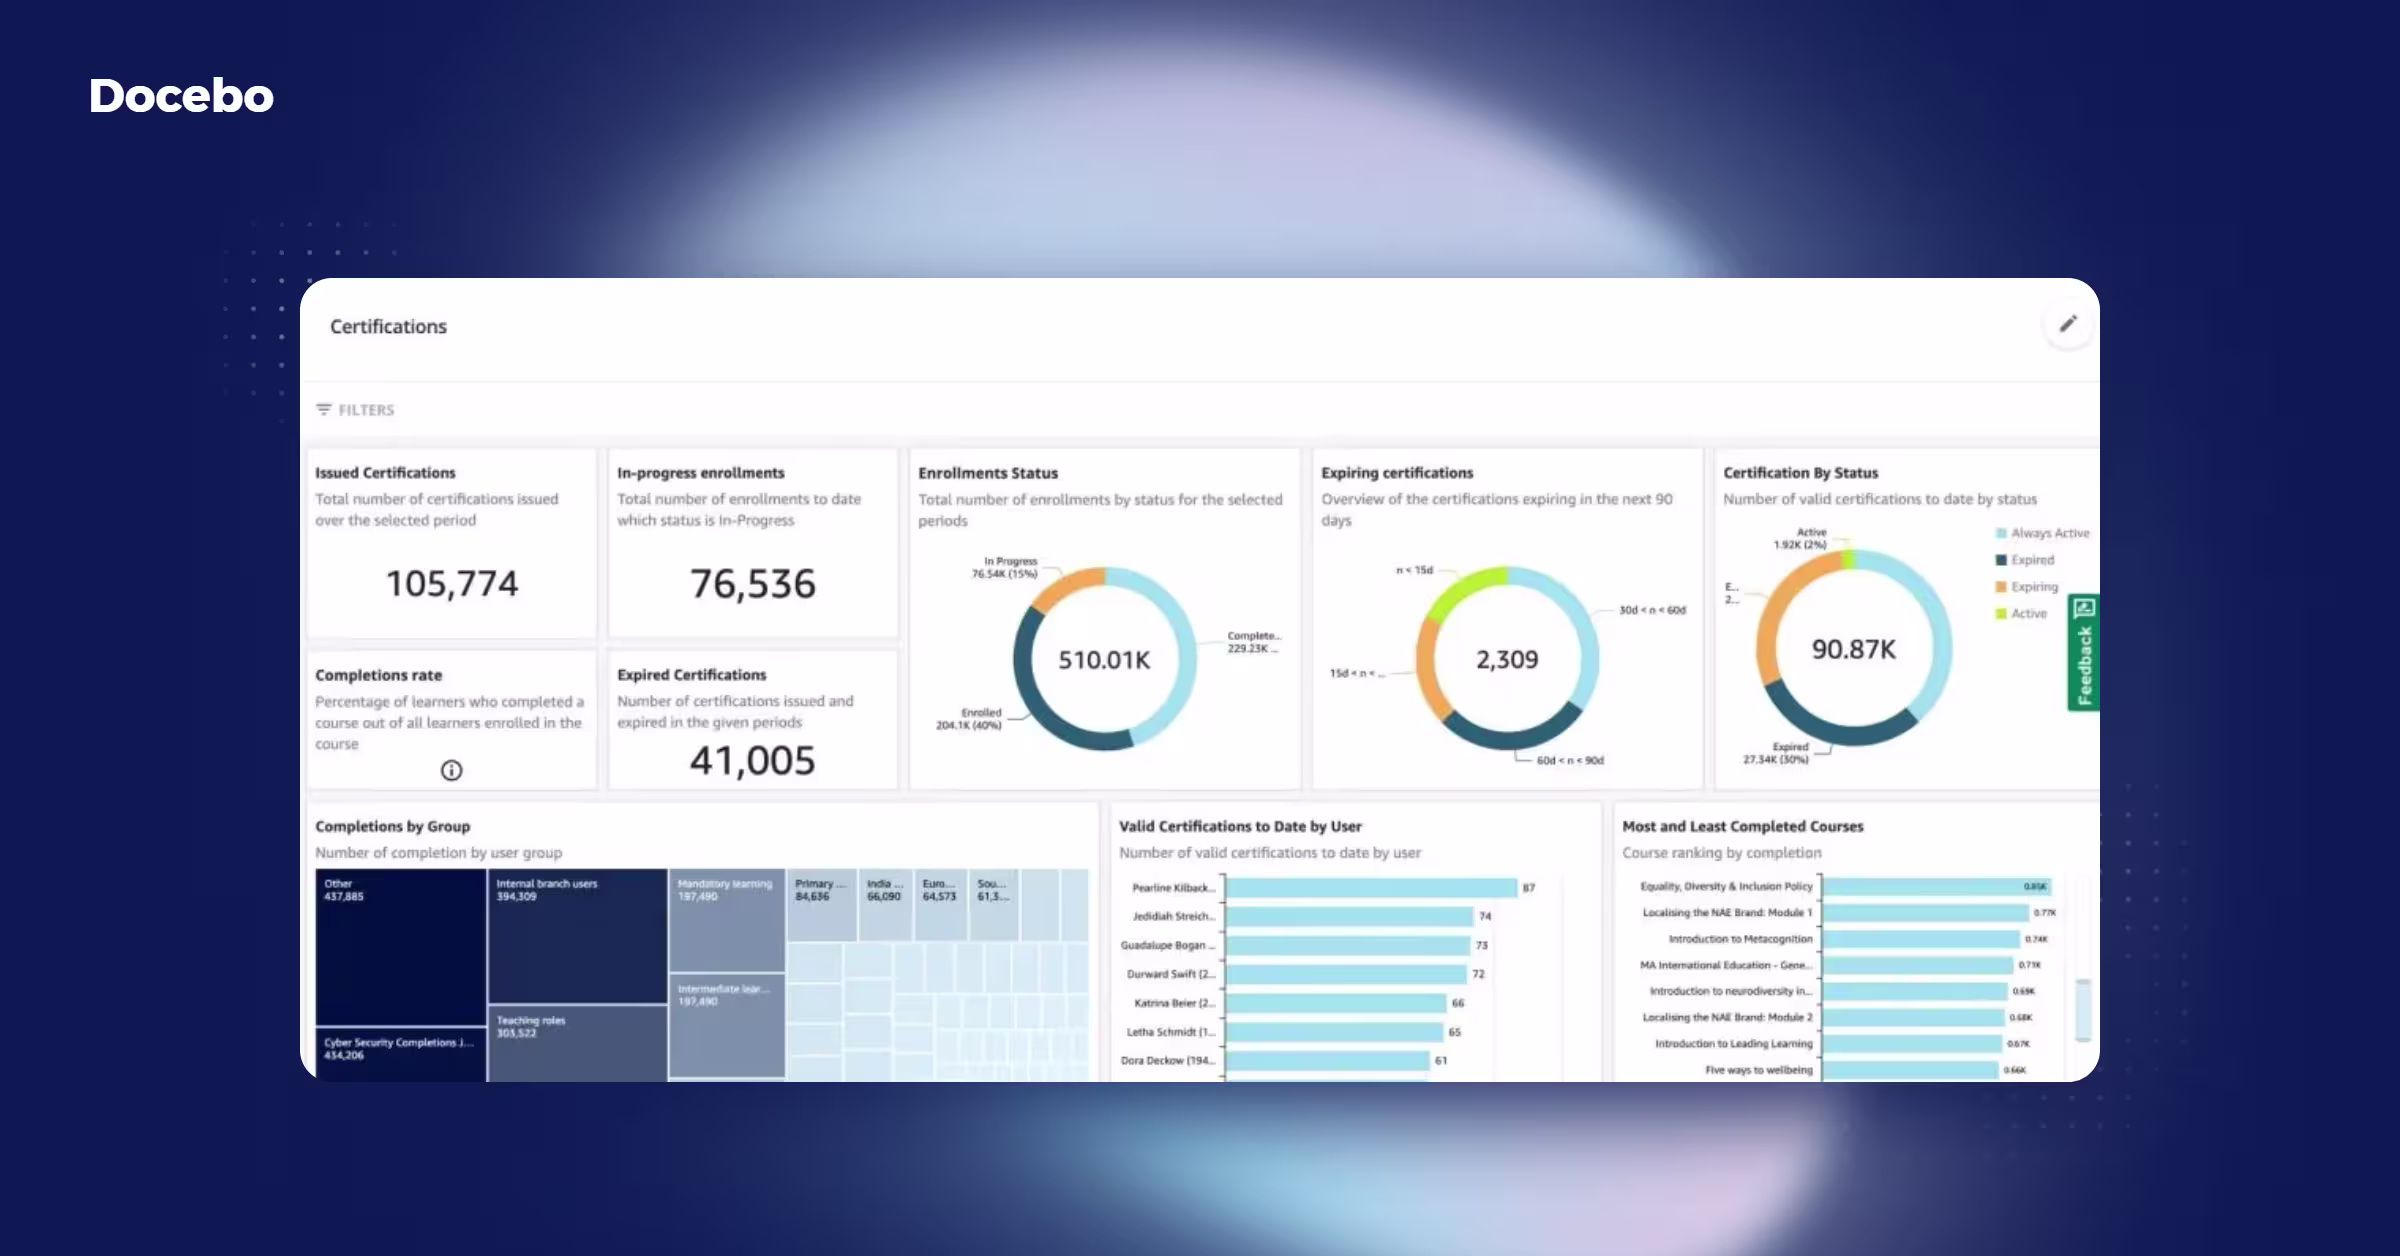The width and height of the screenshot is (2400, 1256).
Task: Open the FILTERS panel
Action: [356, 410]
